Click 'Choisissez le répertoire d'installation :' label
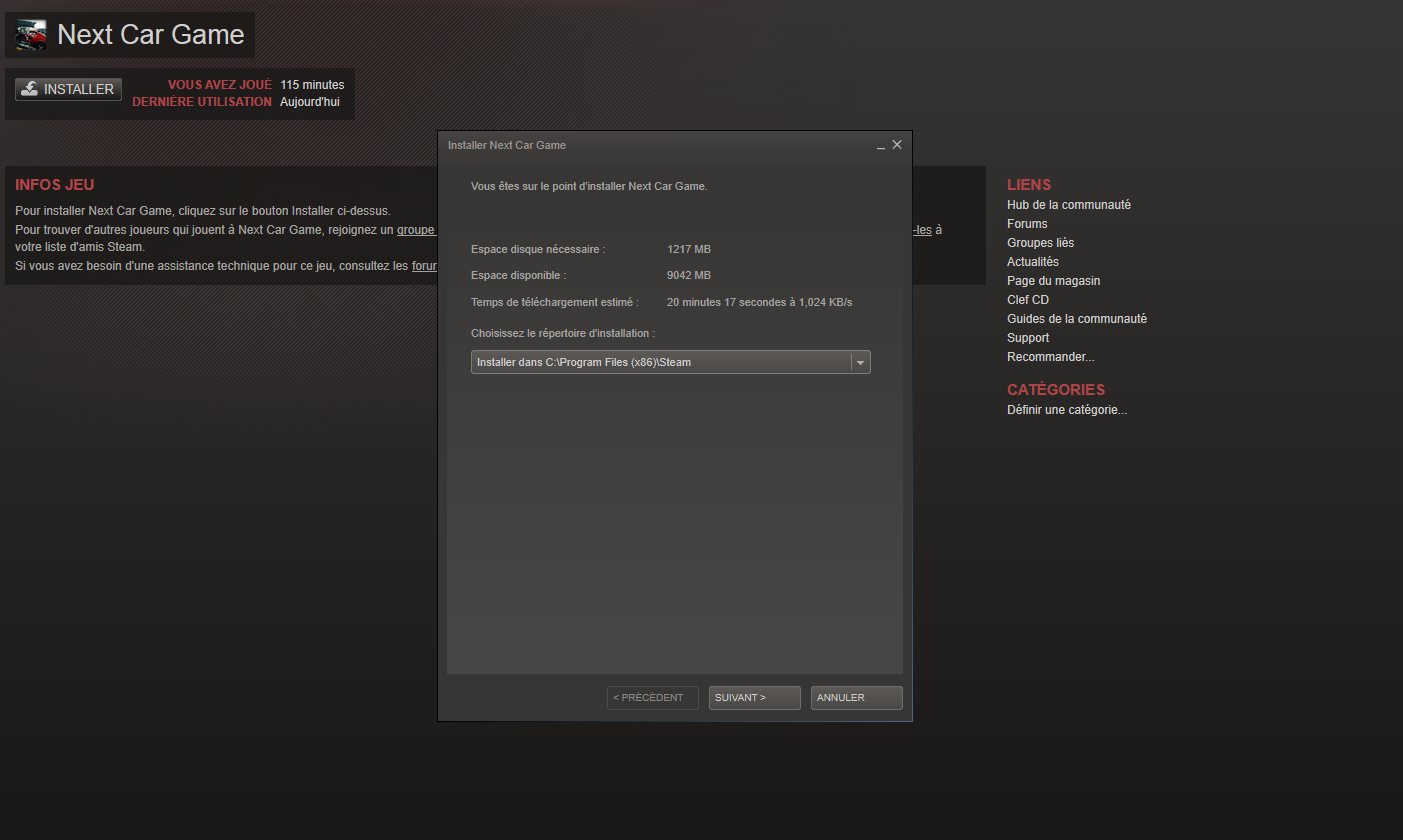This screenshot has width=1403, height=840. pyautogui.click(x=563, y=333)
